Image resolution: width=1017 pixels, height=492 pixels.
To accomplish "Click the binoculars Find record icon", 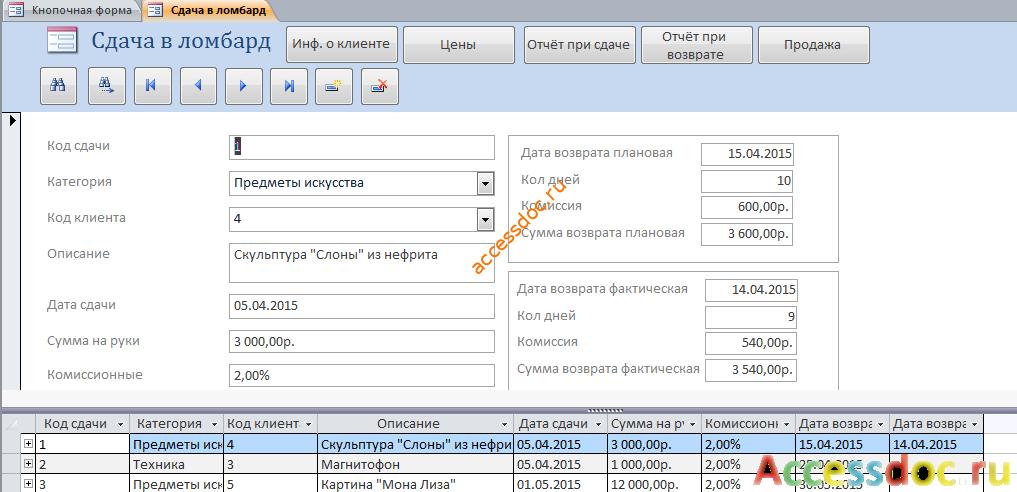I will (x=58, y=86).
